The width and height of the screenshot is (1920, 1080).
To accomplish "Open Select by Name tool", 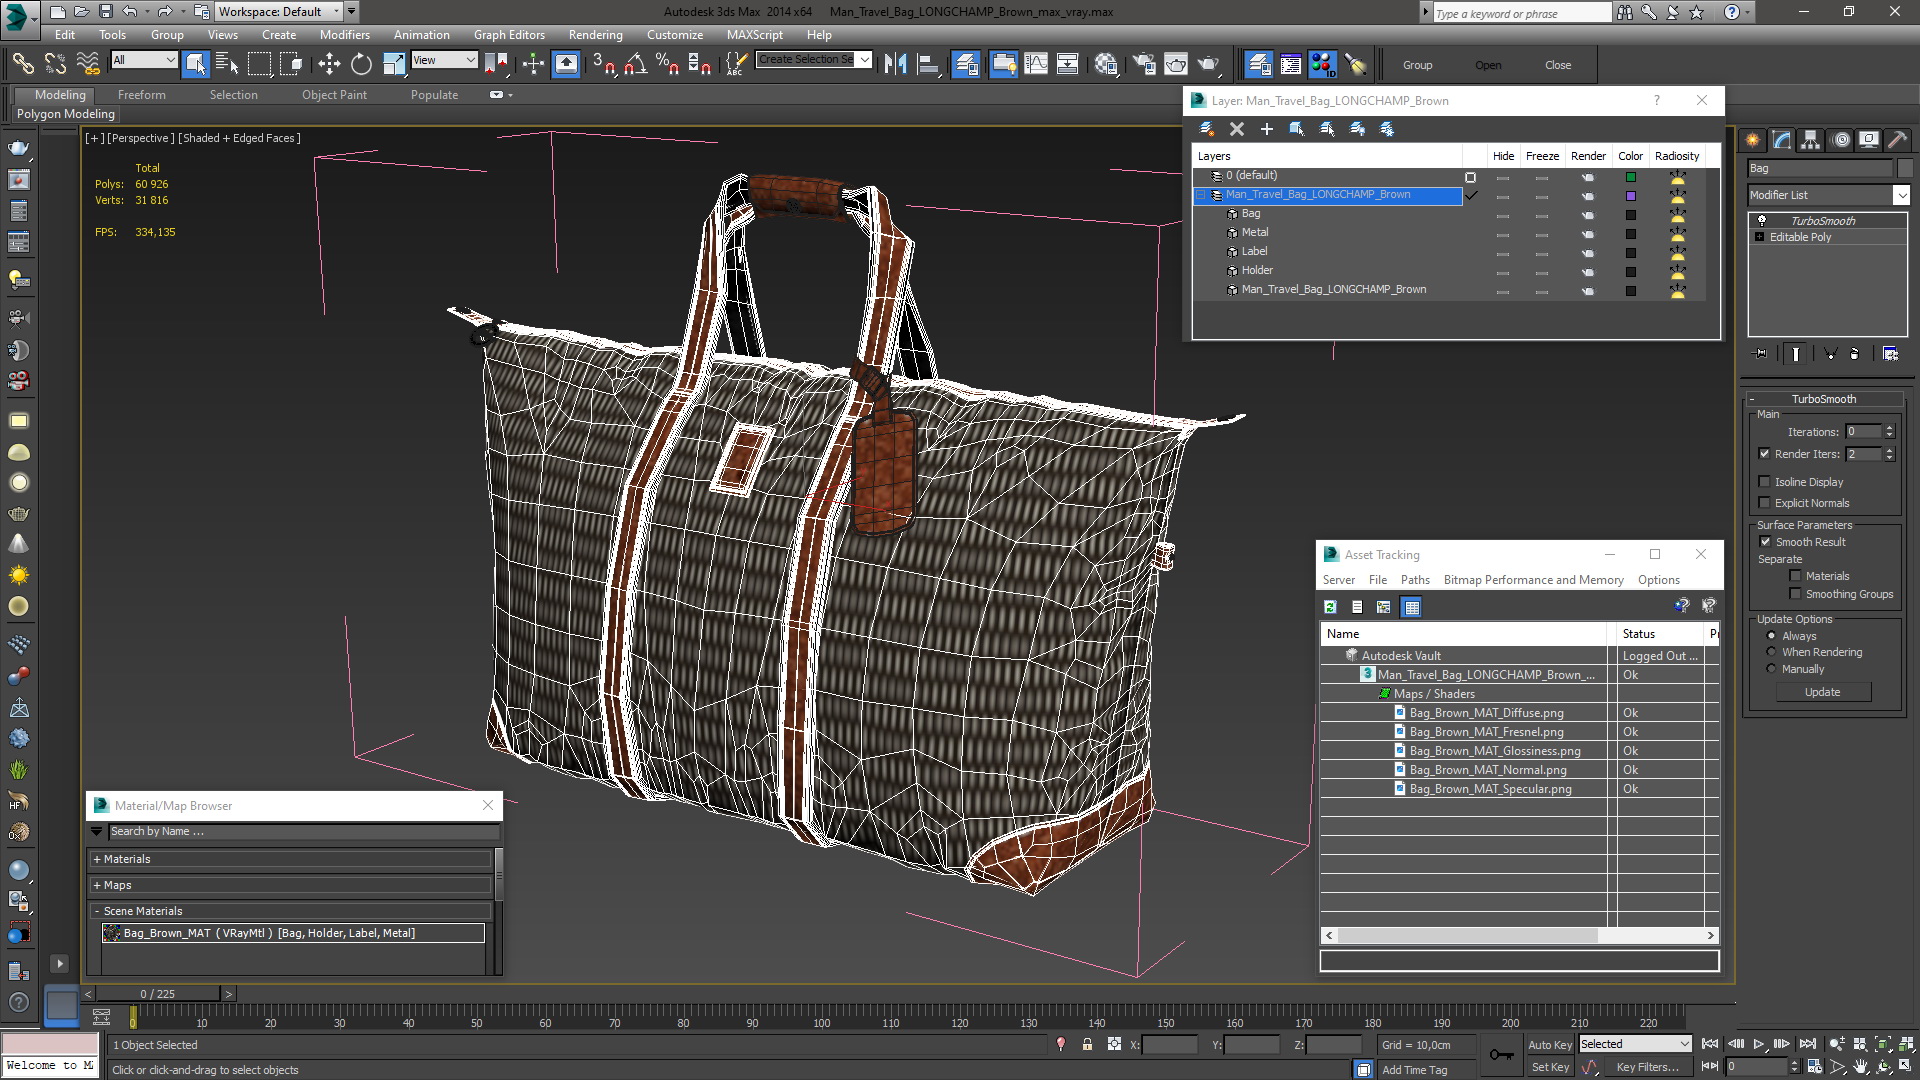I will tap(227, 64).
